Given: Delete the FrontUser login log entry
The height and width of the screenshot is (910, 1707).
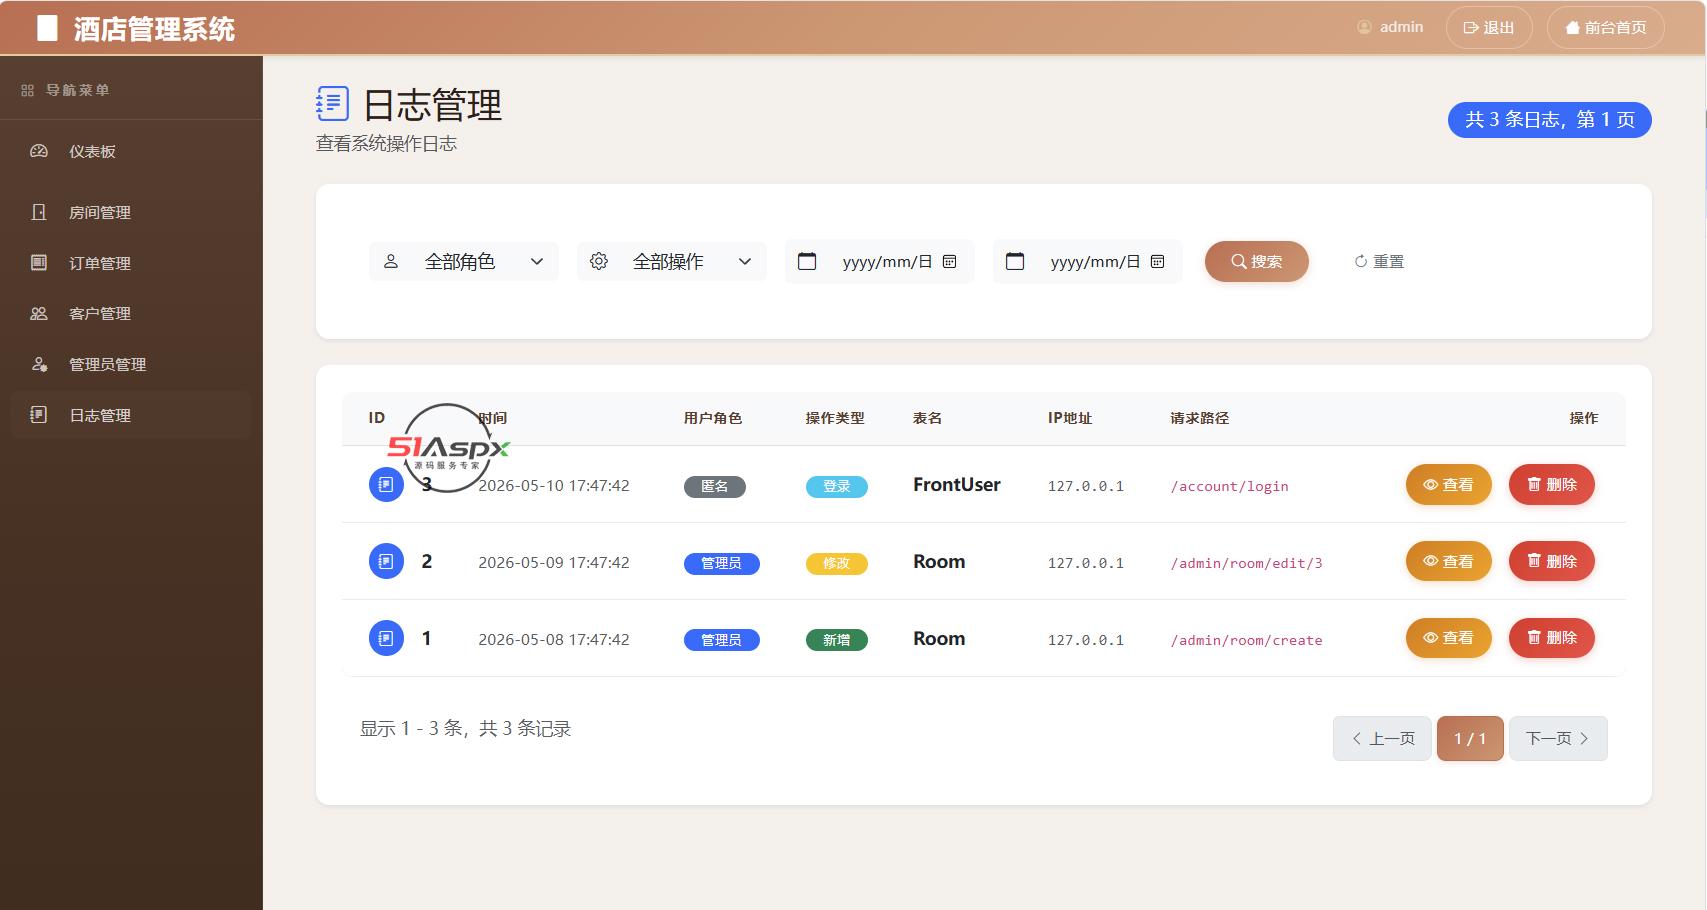Looking at the screenshot, I should (1552, 485).
